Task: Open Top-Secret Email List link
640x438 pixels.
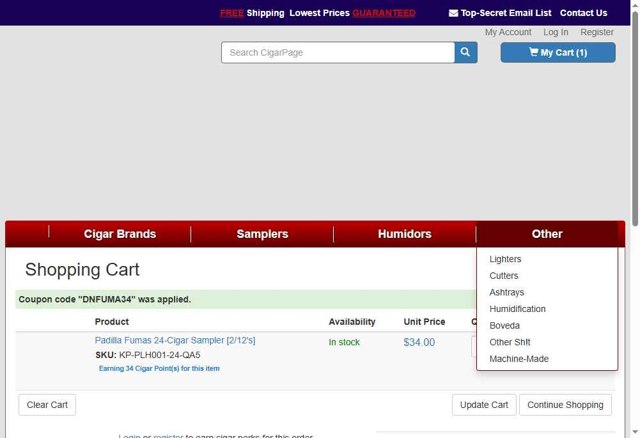Action: click(x=506, y=13)
